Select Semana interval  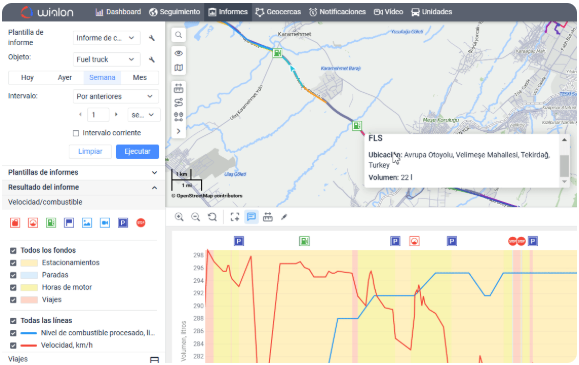click(x=102, y=78)
